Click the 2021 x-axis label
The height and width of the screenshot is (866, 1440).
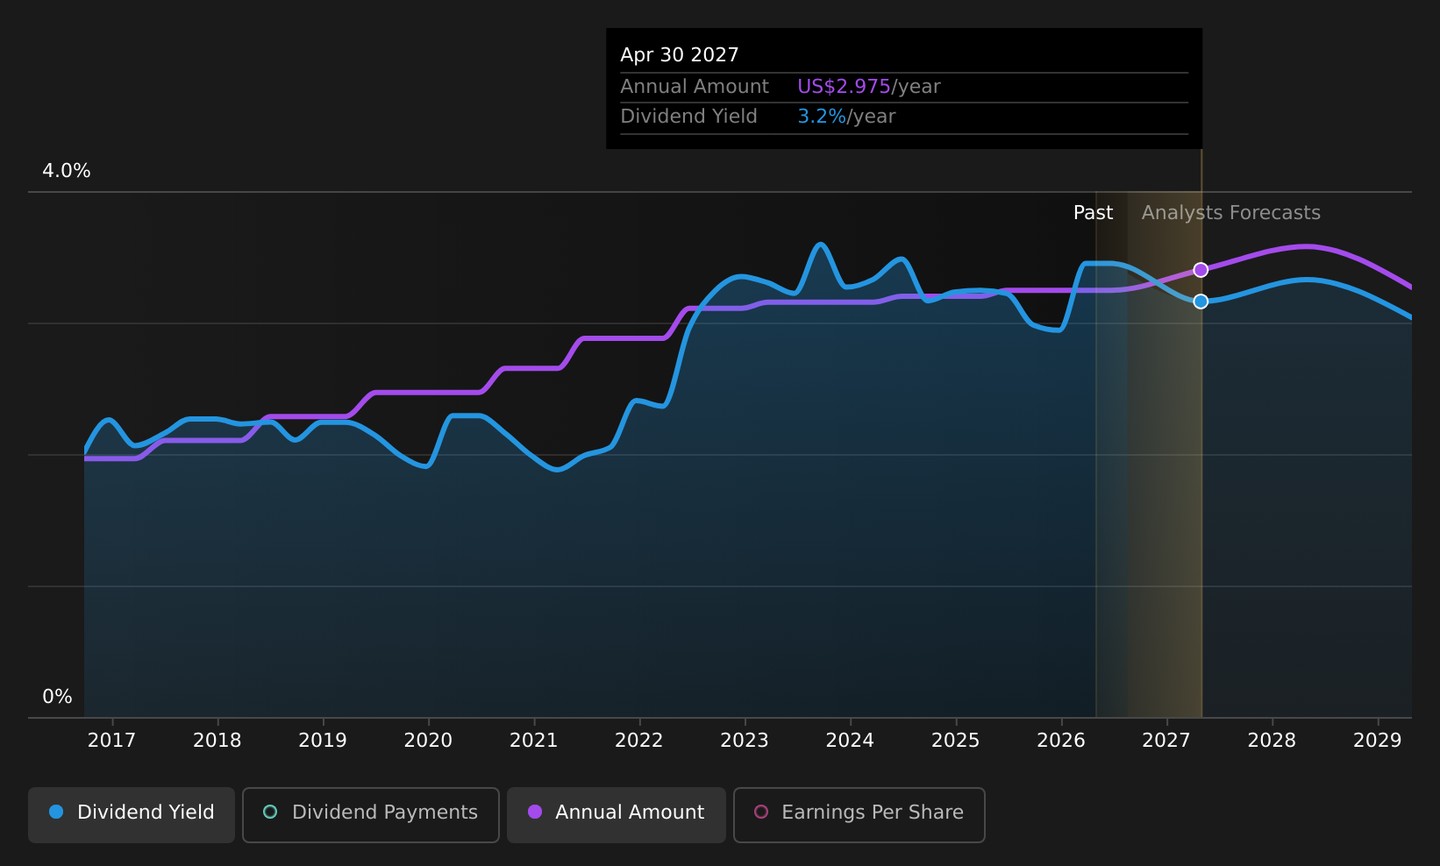point(534,741)
